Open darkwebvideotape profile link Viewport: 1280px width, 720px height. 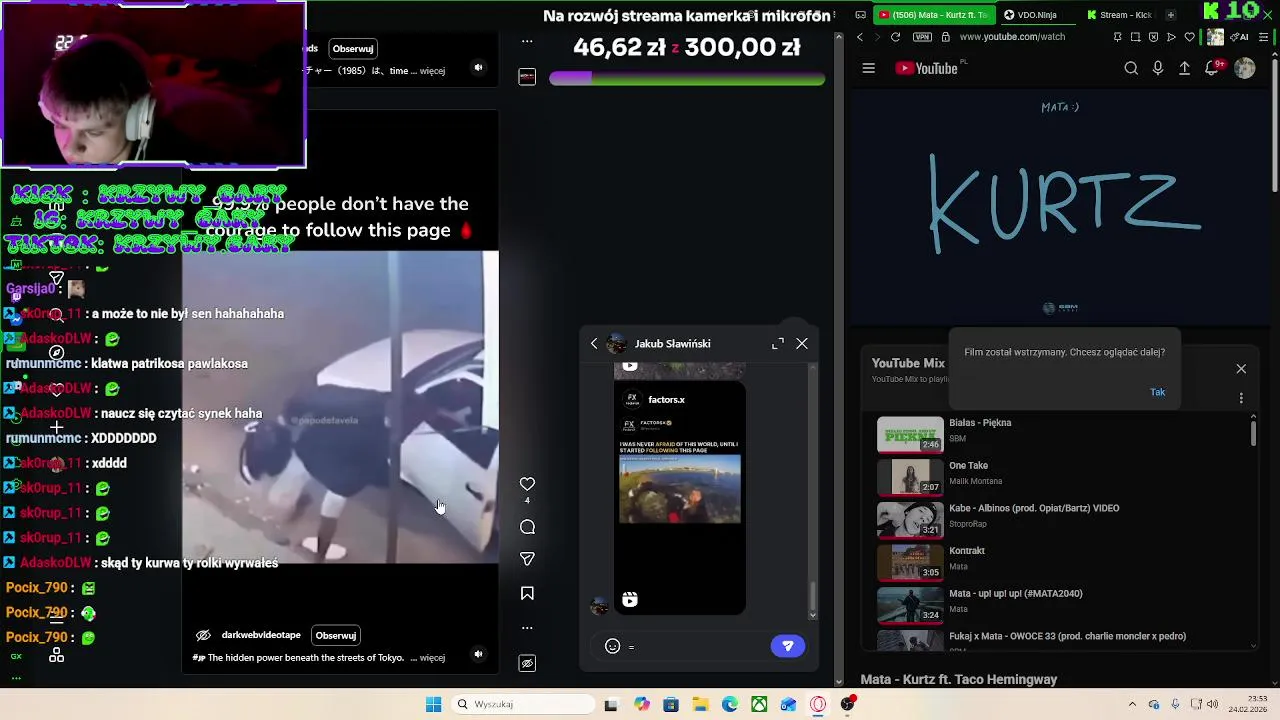point(261,635)
